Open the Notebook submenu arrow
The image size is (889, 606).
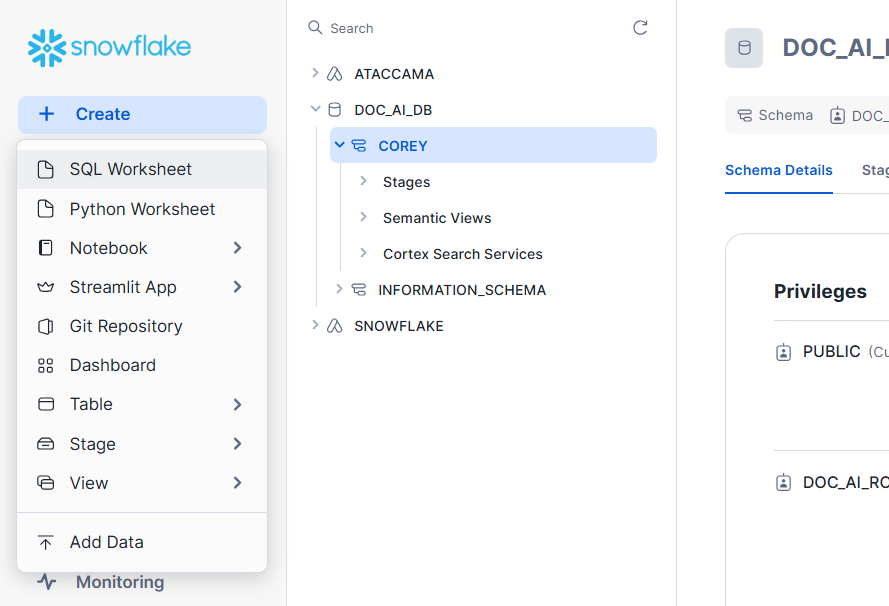pos(238,247)
